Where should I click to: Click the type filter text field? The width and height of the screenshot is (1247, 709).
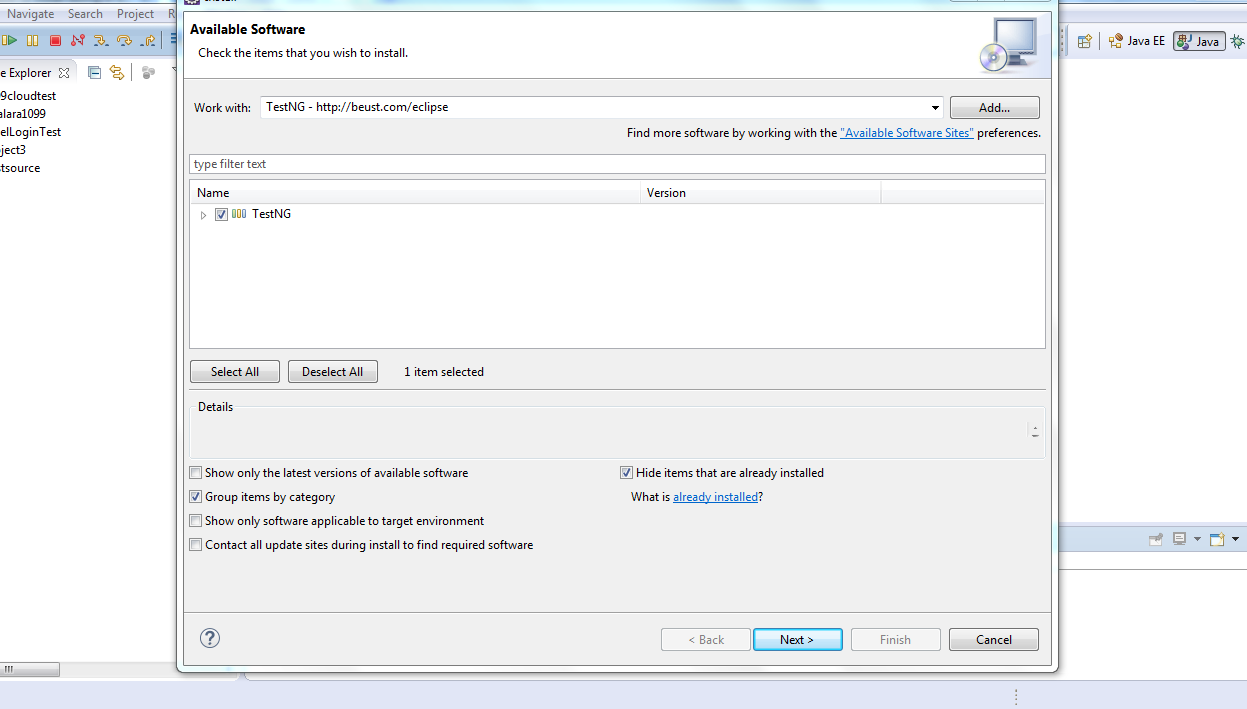pos(617,164)
